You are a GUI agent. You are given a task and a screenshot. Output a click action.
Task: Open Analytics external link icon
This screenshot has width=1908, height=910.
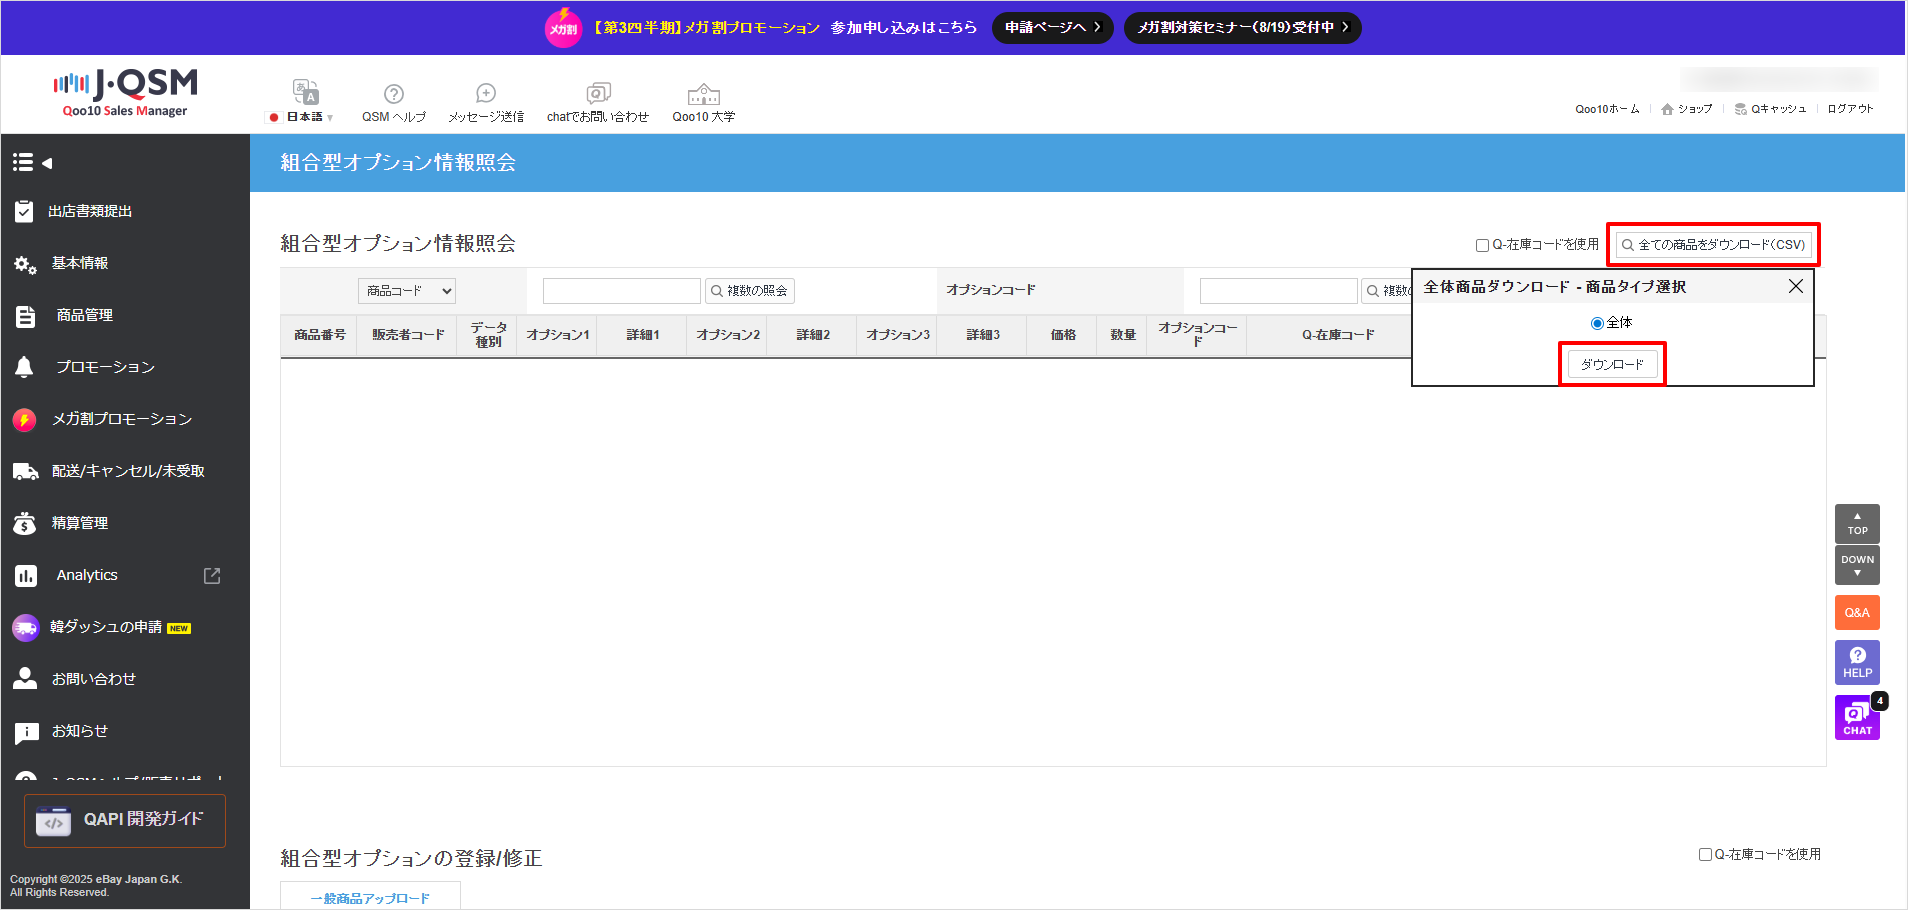(212, 575)
